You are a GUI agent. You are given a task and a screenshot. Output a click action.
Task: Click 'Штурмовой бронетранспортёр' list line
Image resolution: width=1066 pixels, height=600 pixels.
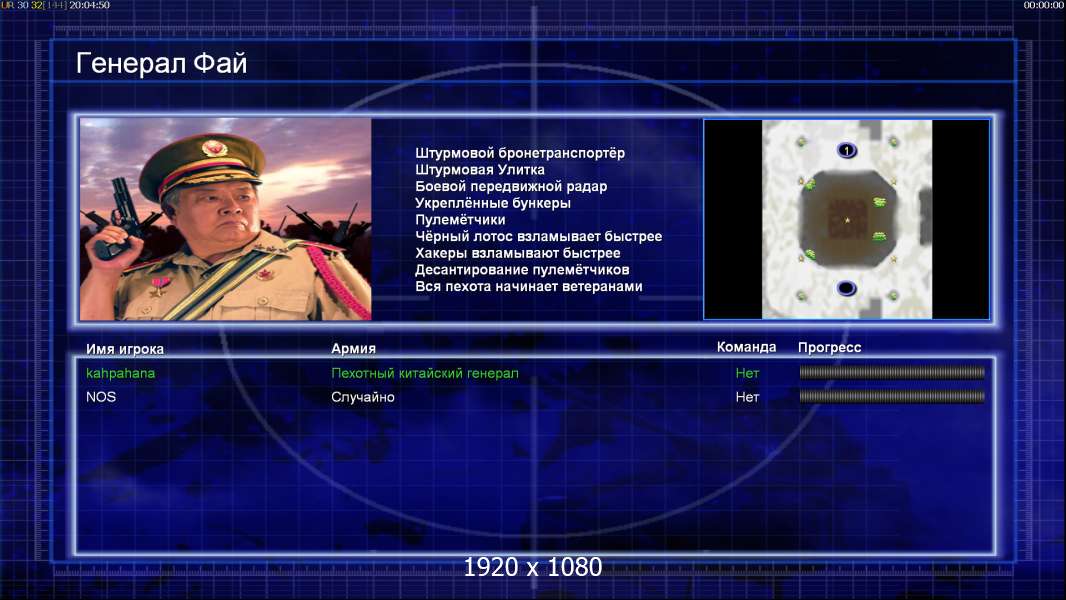pyautogui.click(x=520, y=154)
